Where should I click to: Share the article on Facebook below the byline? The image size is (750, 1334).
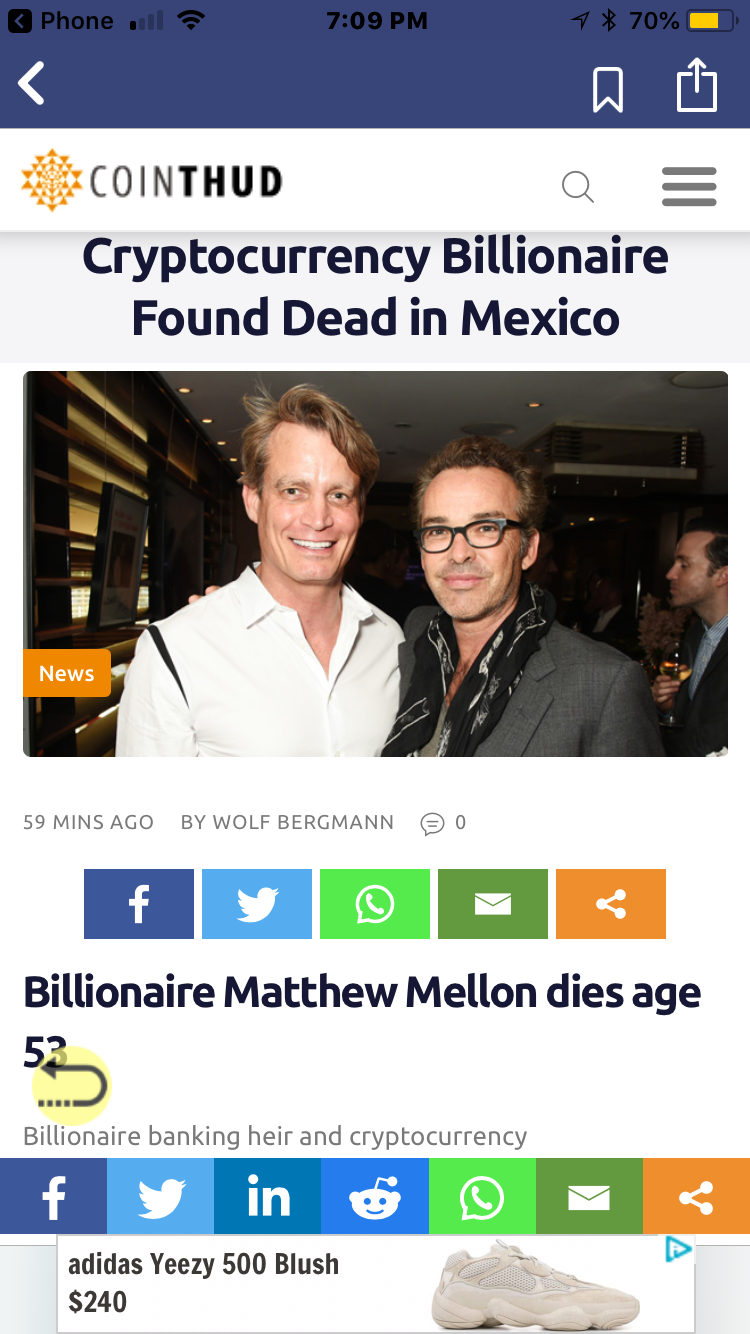tap(139, 904)
